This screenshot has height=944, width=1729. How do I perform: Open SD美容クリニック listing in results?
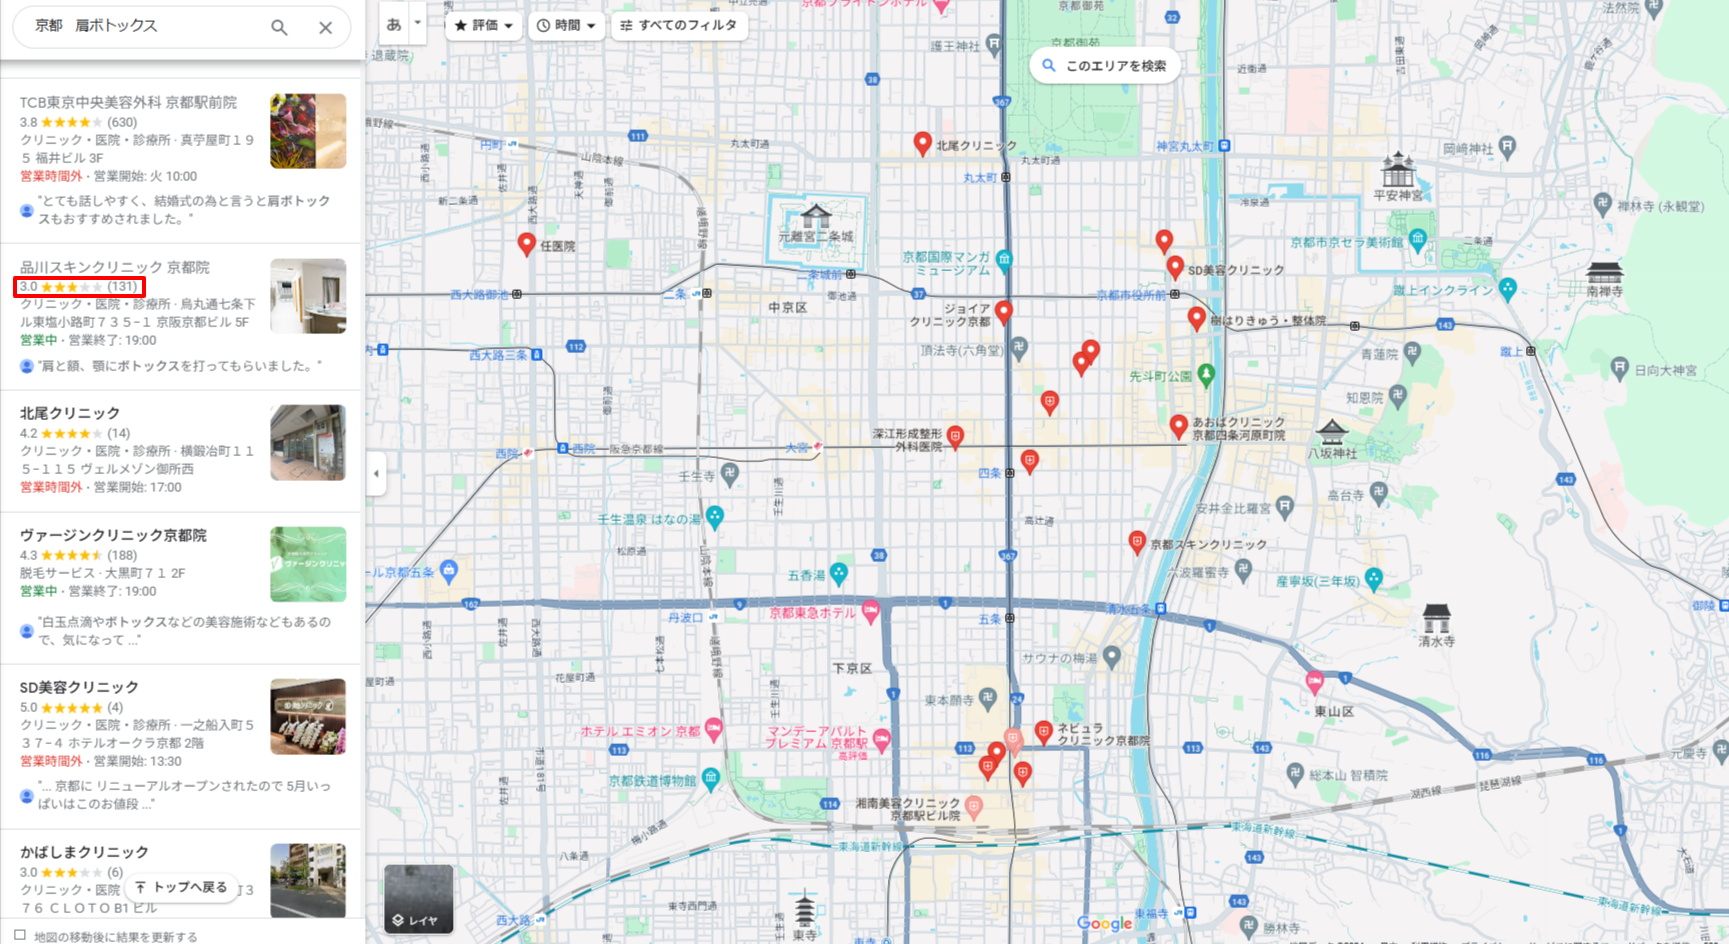tap(79, 687)
